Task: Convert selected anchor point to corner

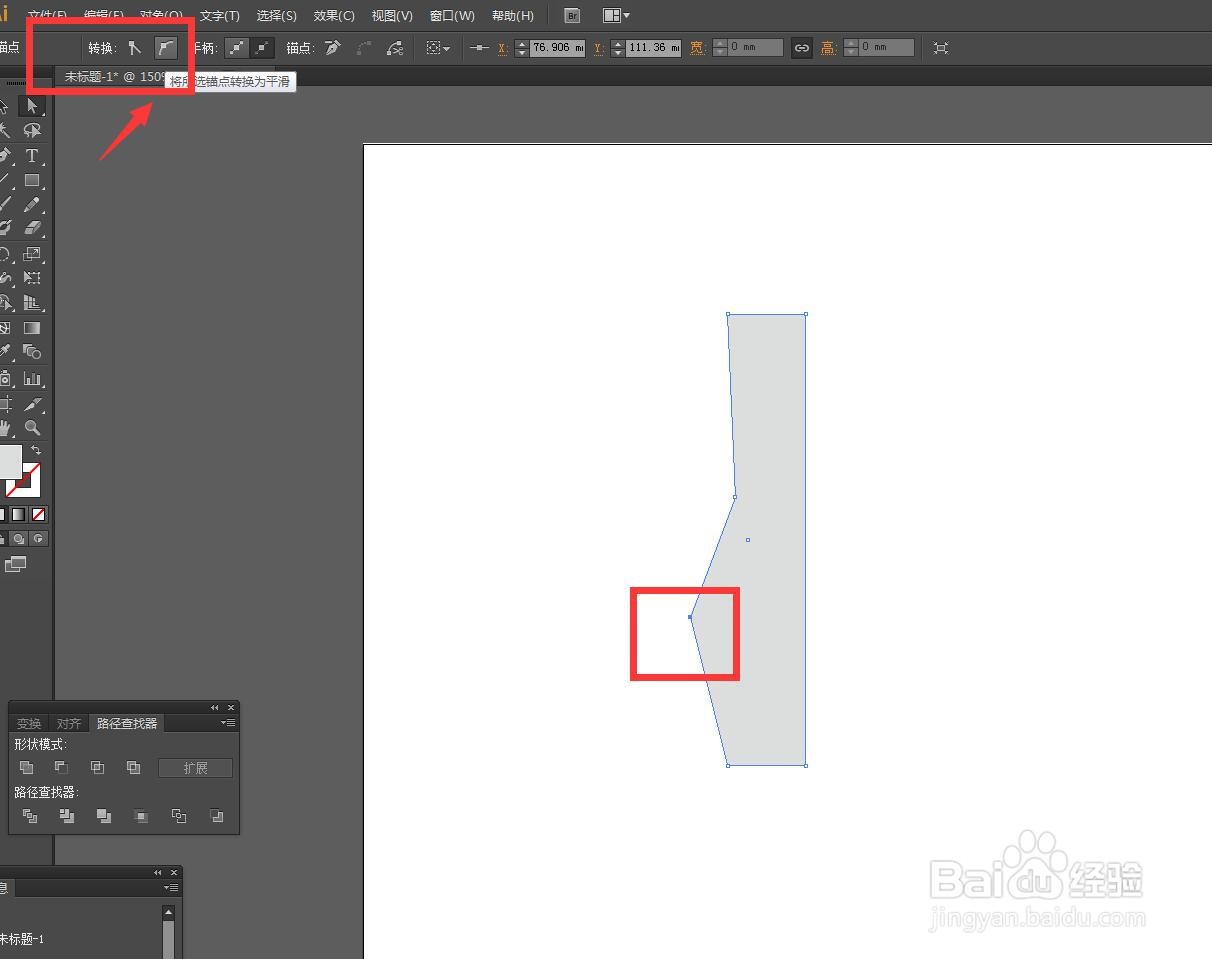Action: (x=136, y=47)
